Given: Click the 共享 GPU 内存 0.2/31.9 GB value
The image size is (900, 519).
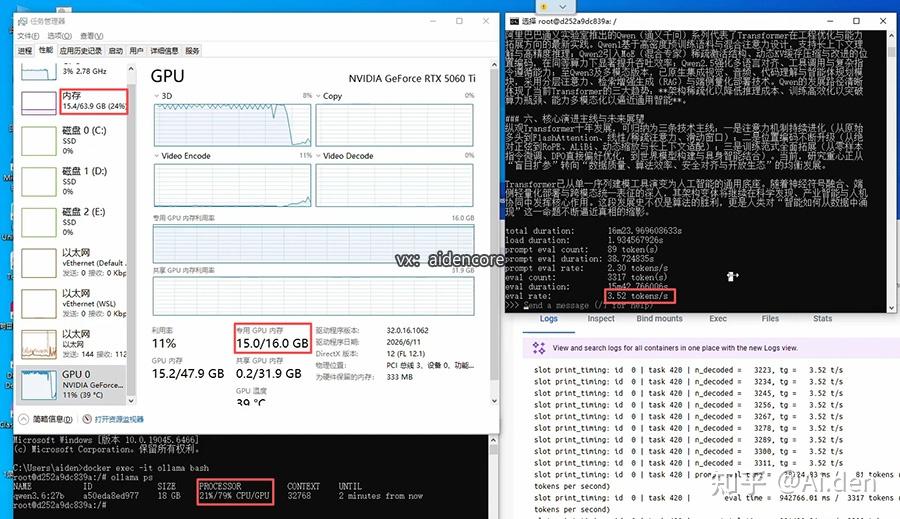Looking at the screenshot, I should (x=269, y=374).
